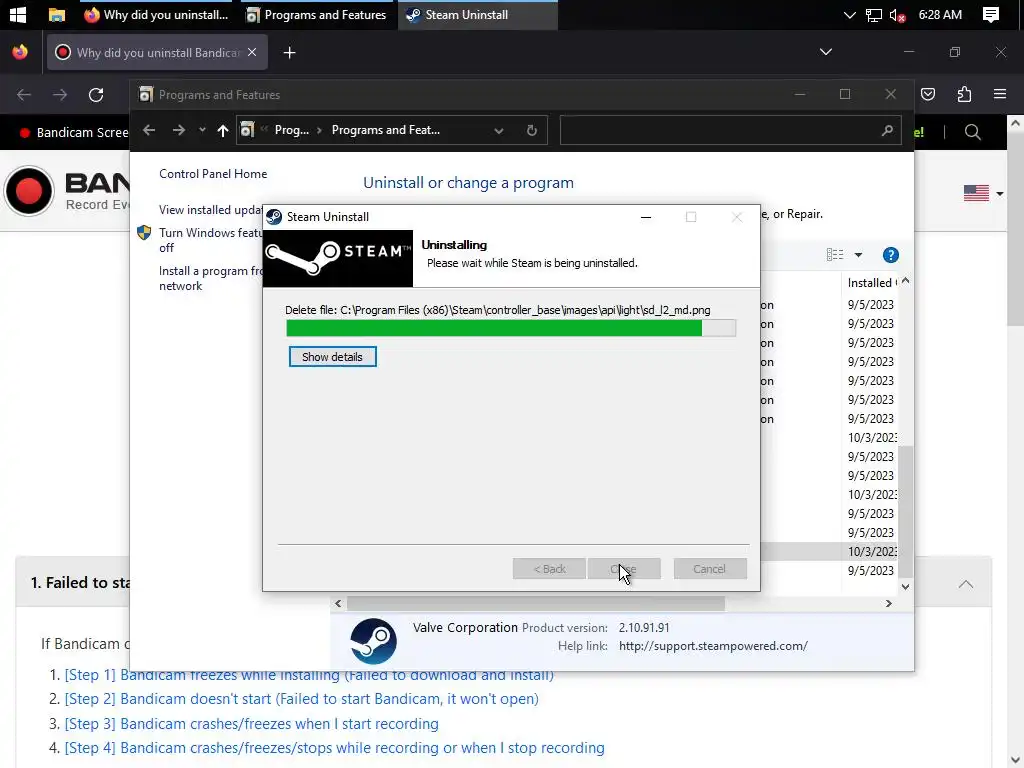Screen dimensions: 1024x768
Task: Go back in Programs and Features
Action: [149, 130]
